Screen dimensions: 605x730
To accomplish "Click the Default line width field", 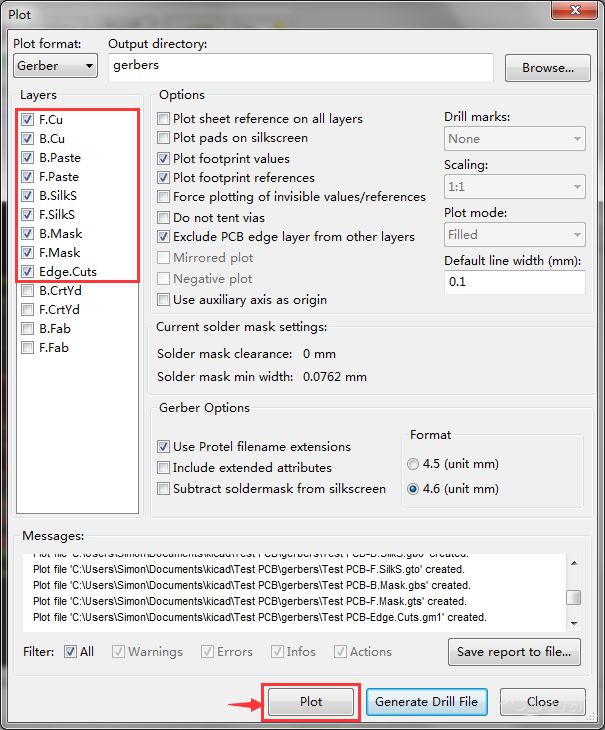I will pos(514,283).
